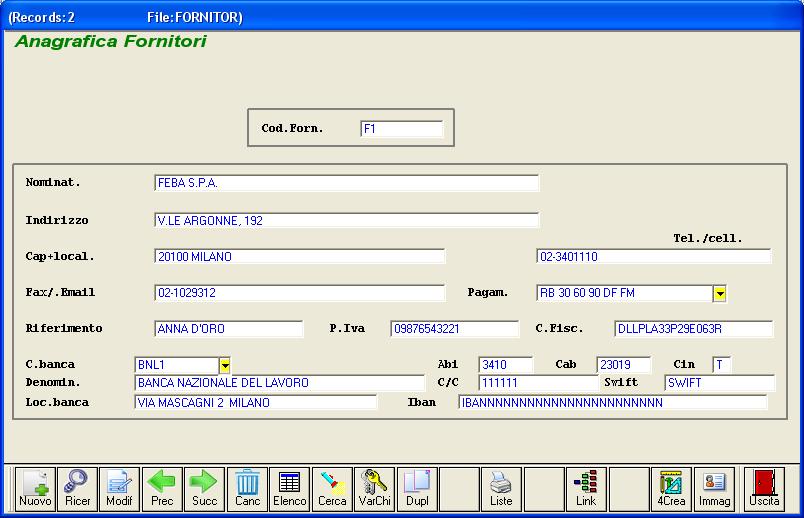The image size is (804, 518).
Task: Open the Elenco list view icon
Action: point(290,489)
